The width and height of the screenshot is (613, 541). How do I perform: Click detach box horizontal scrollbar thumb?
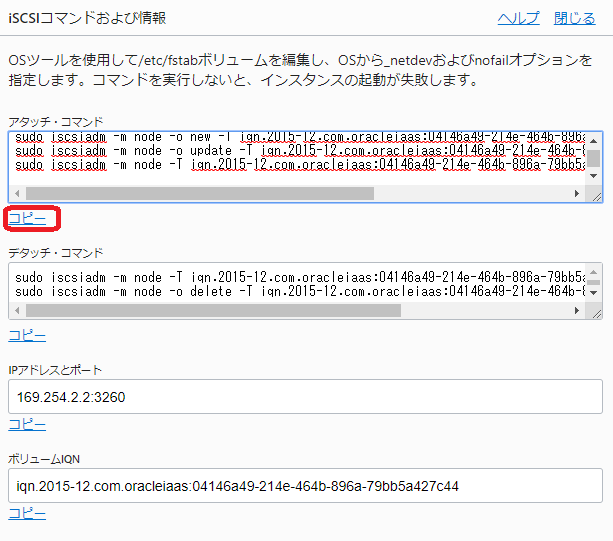(x=200, y=312)
